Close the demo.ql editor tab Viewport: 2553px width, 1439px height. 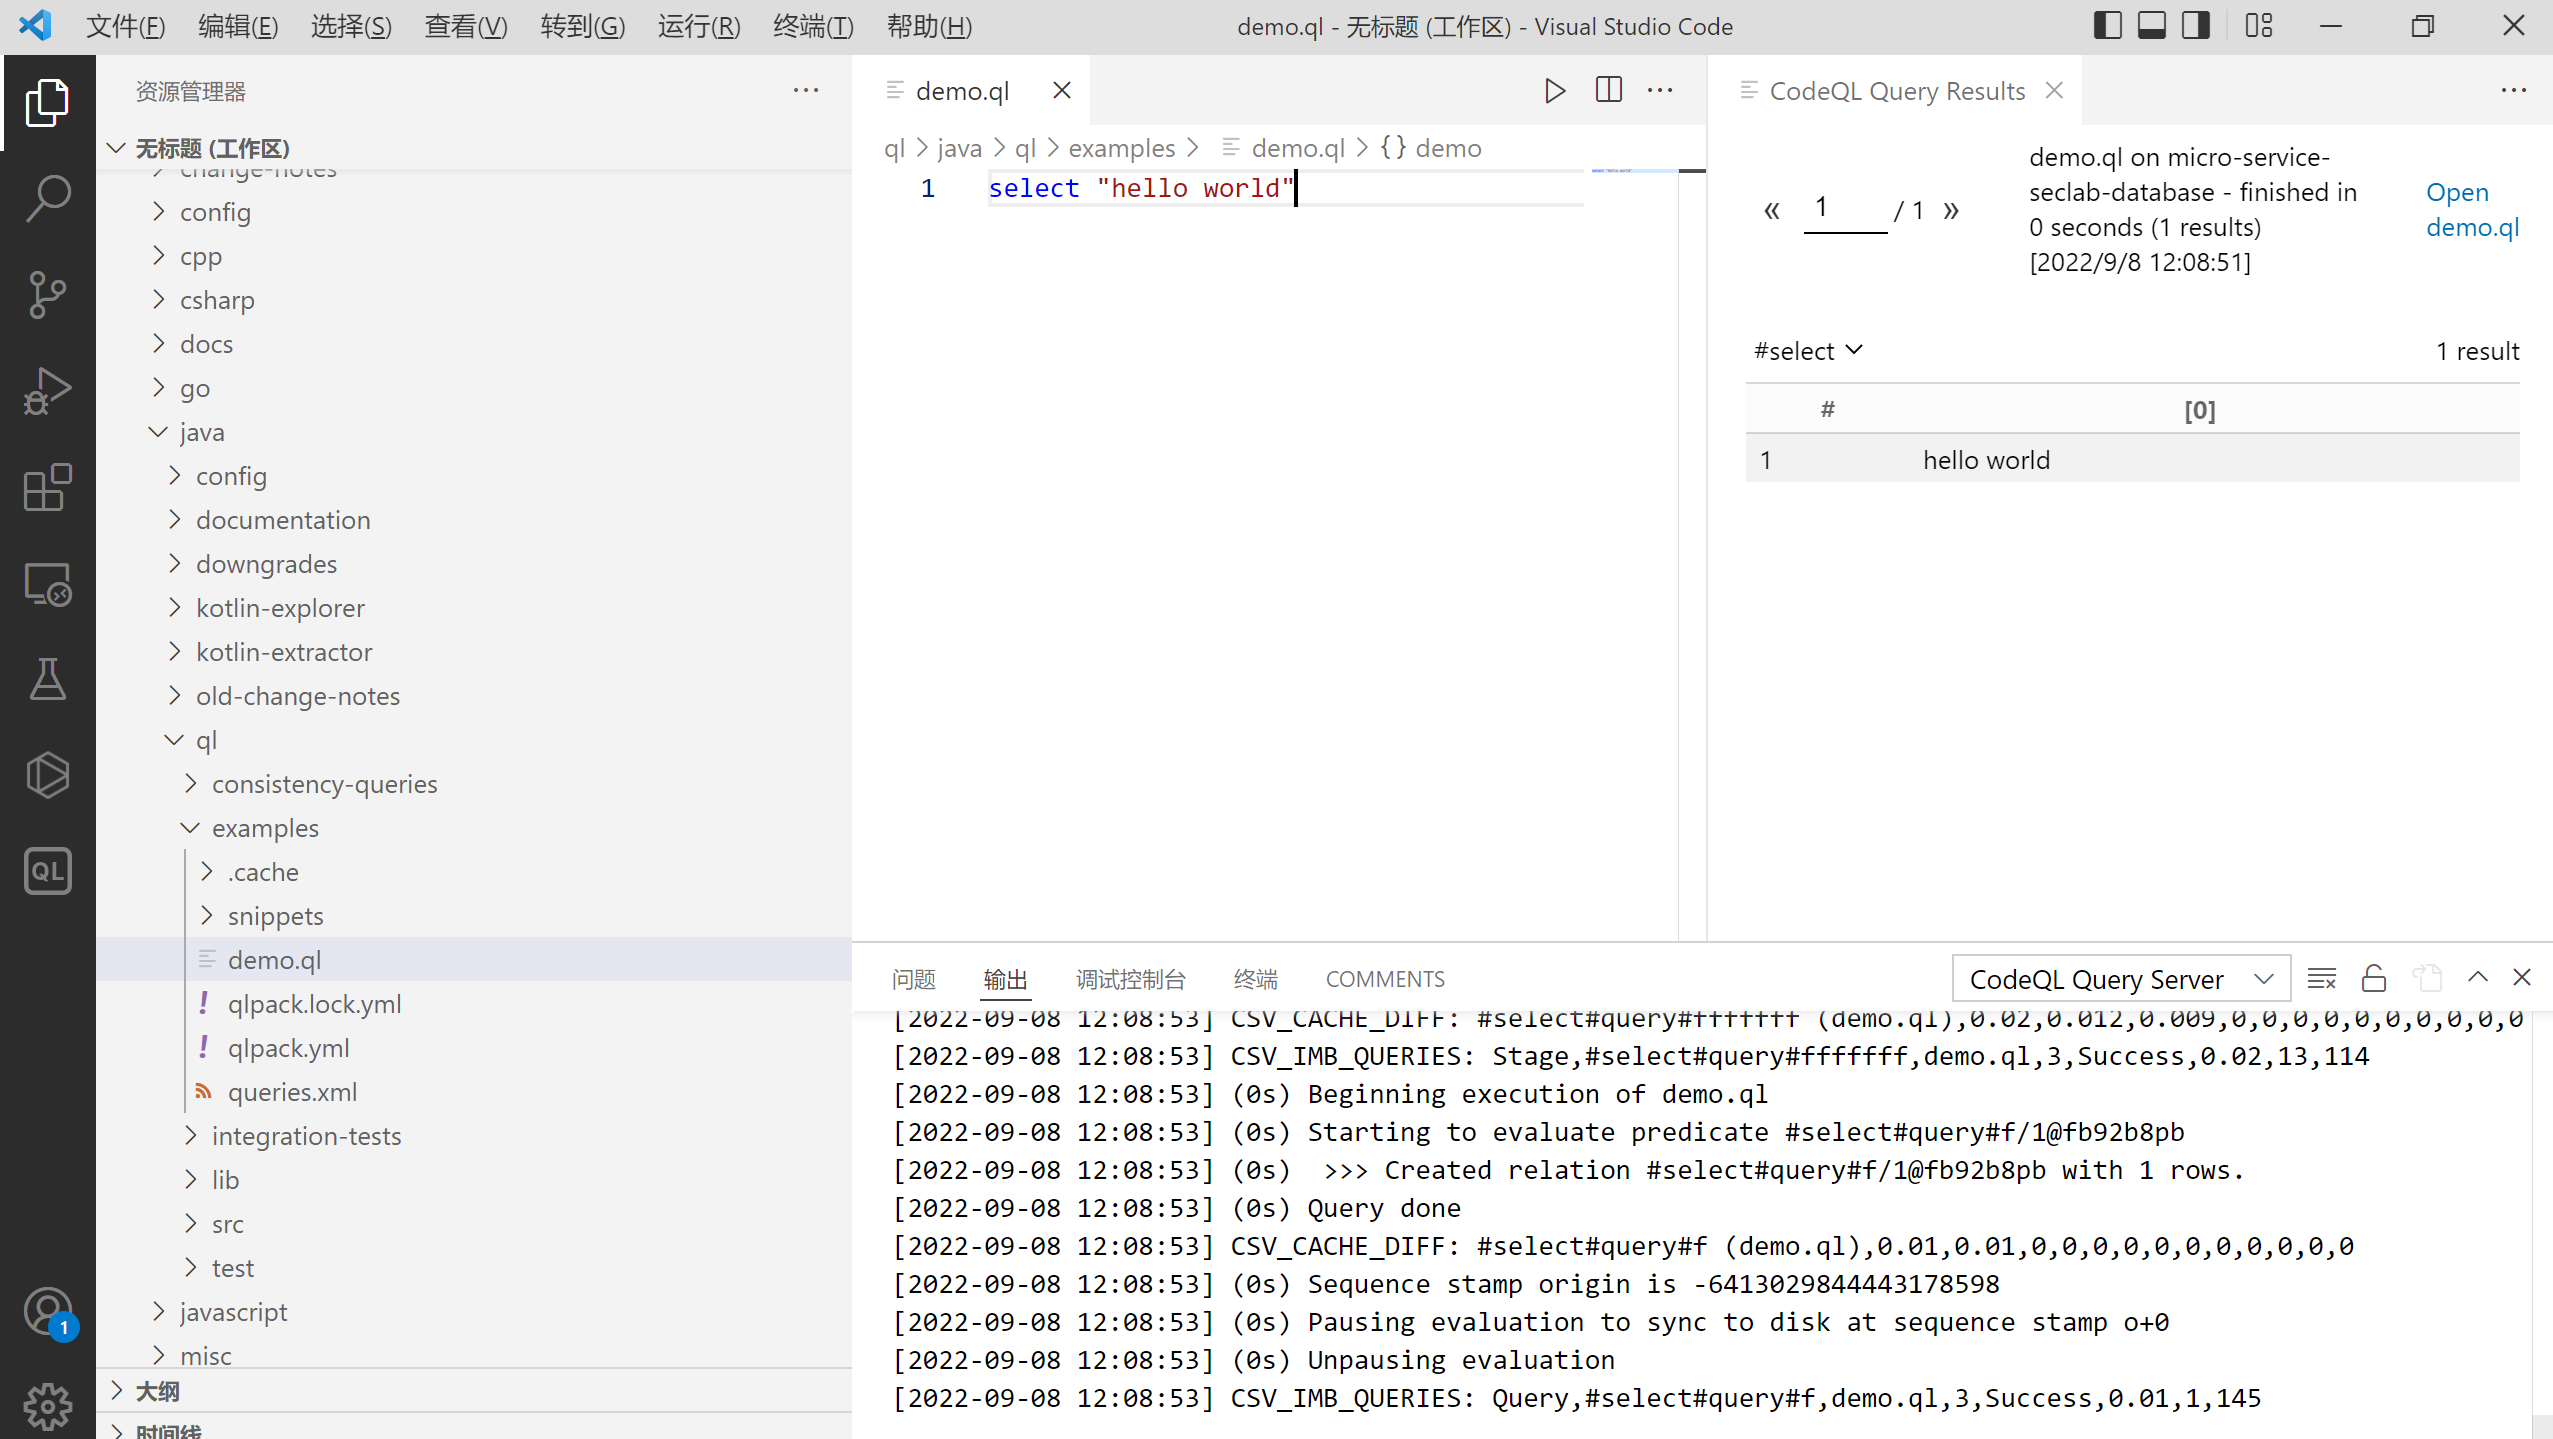1062,91
